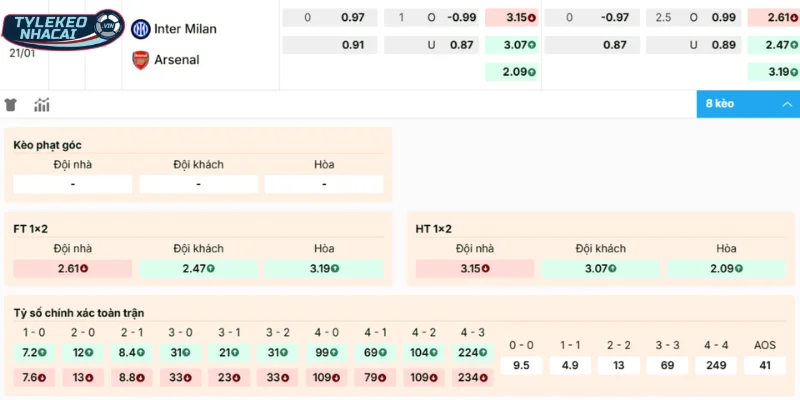Viewport: 800px width, 400px height.
Task: Collapse the 8 kèo panel
Action: 786,104
